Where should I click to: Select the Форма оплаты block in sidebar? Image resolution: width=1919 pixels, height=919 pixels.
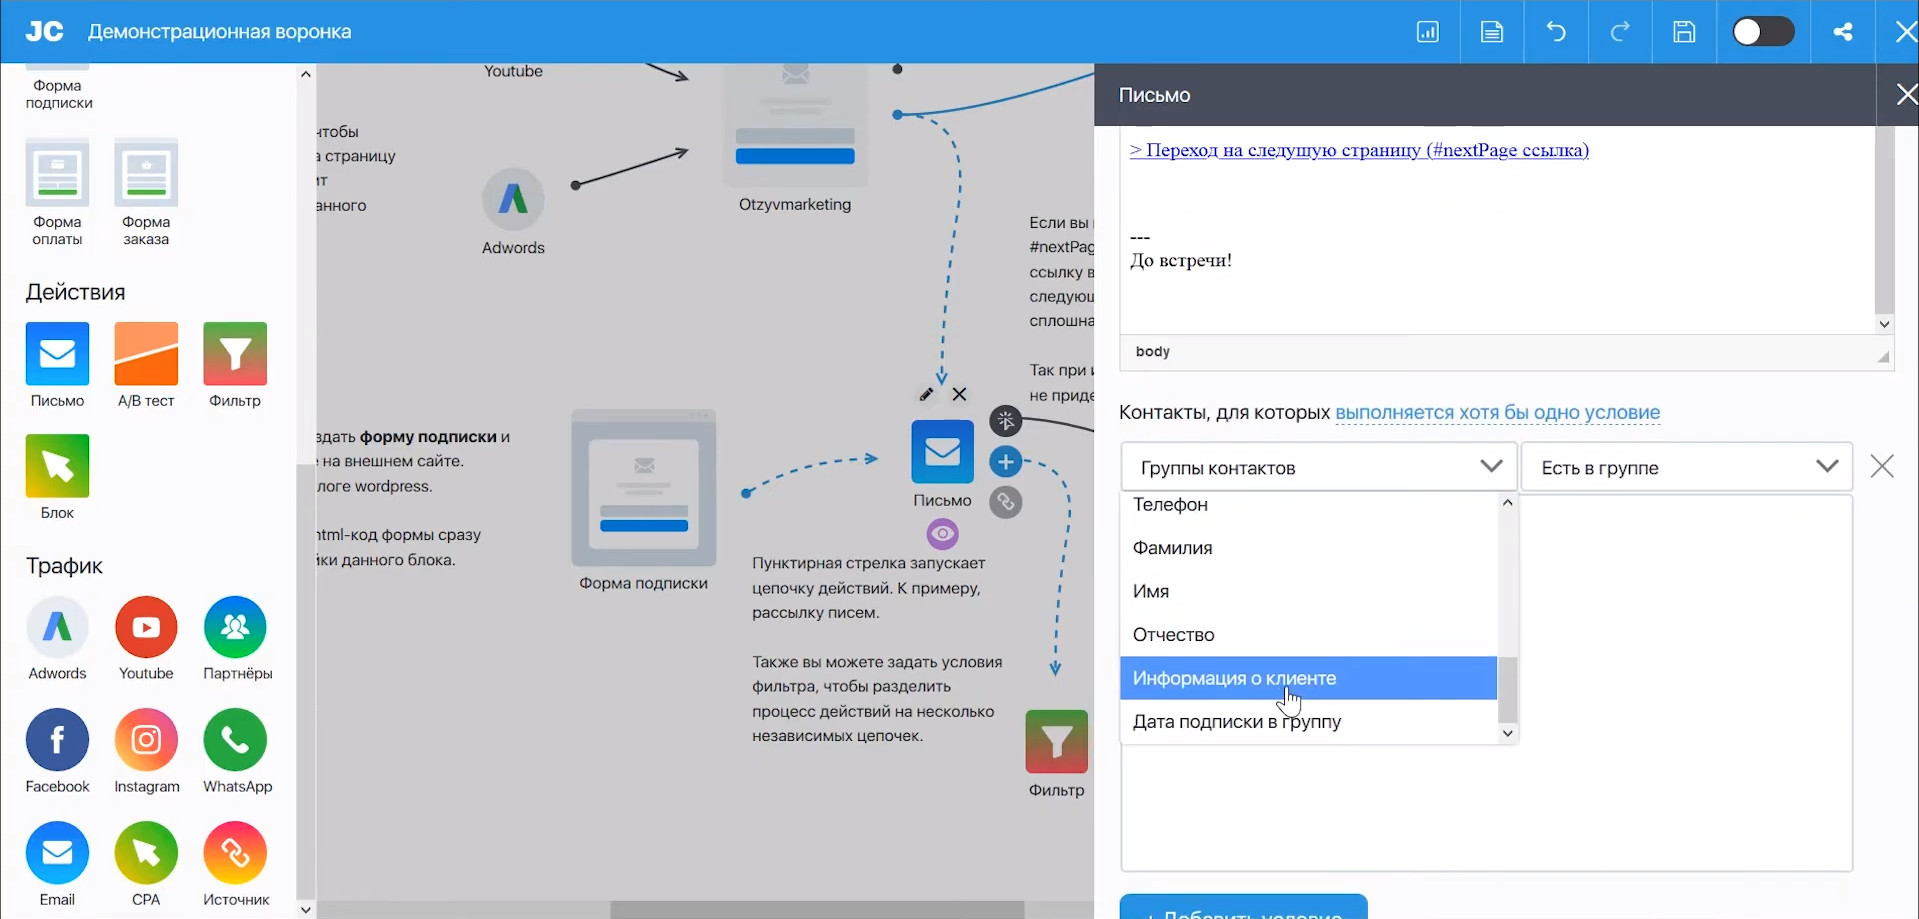tap(57, 193)
